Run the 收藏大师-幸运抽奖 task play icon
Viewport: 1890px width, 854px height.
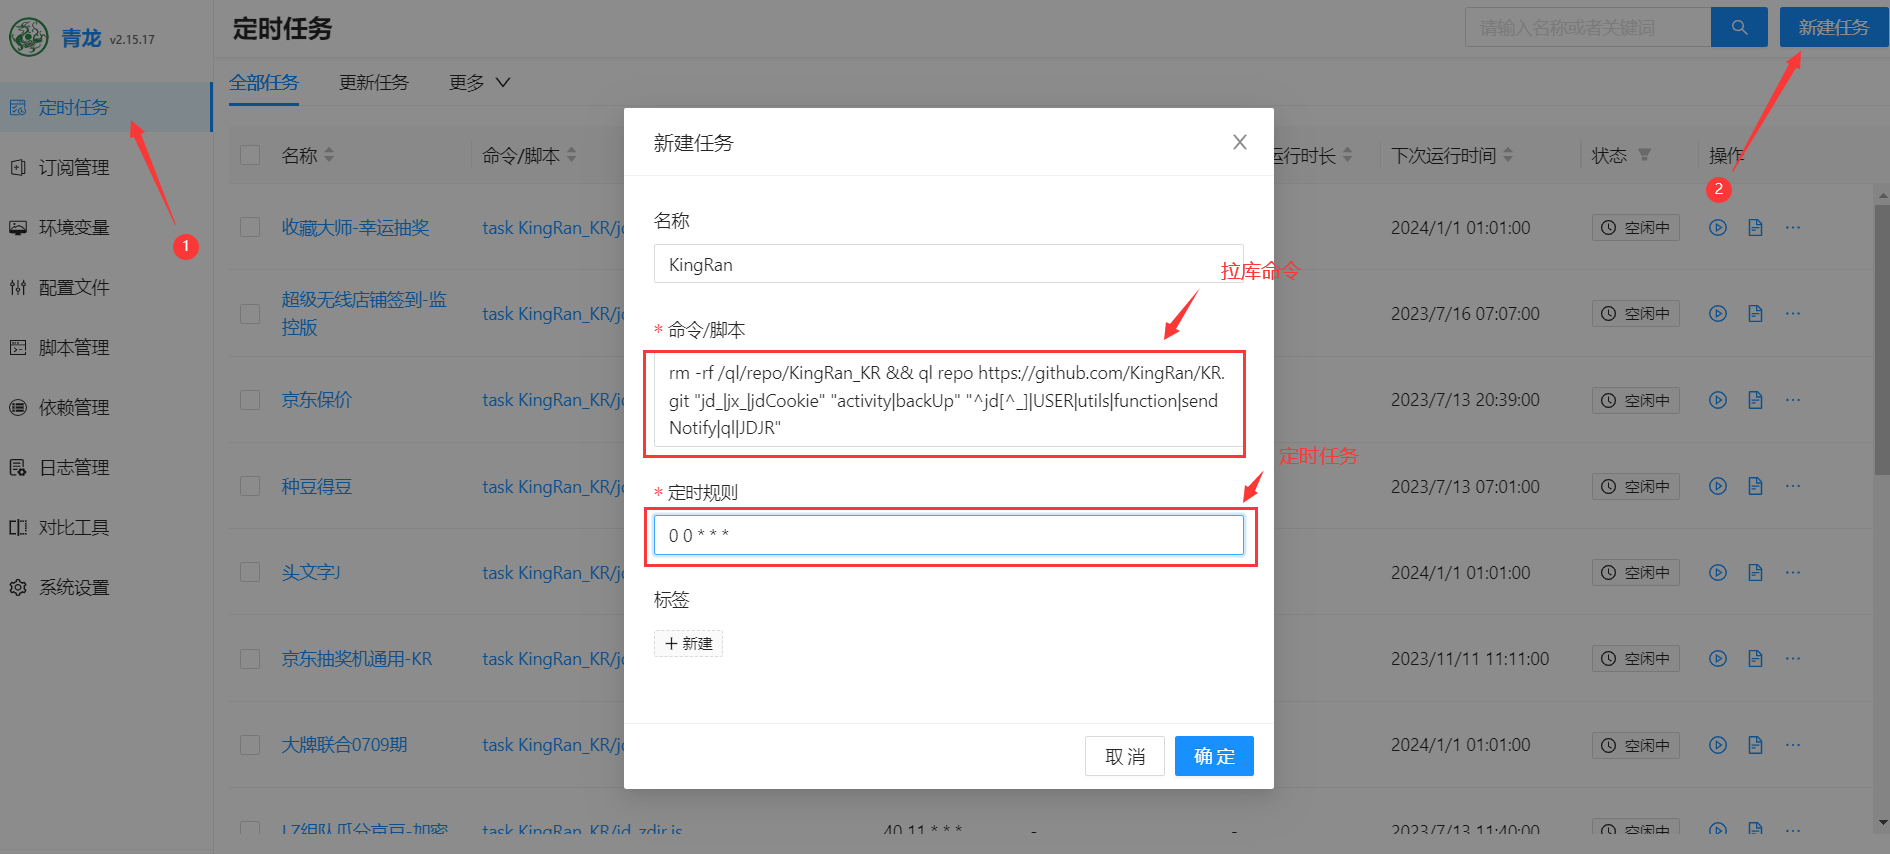tap(1718, 228)
